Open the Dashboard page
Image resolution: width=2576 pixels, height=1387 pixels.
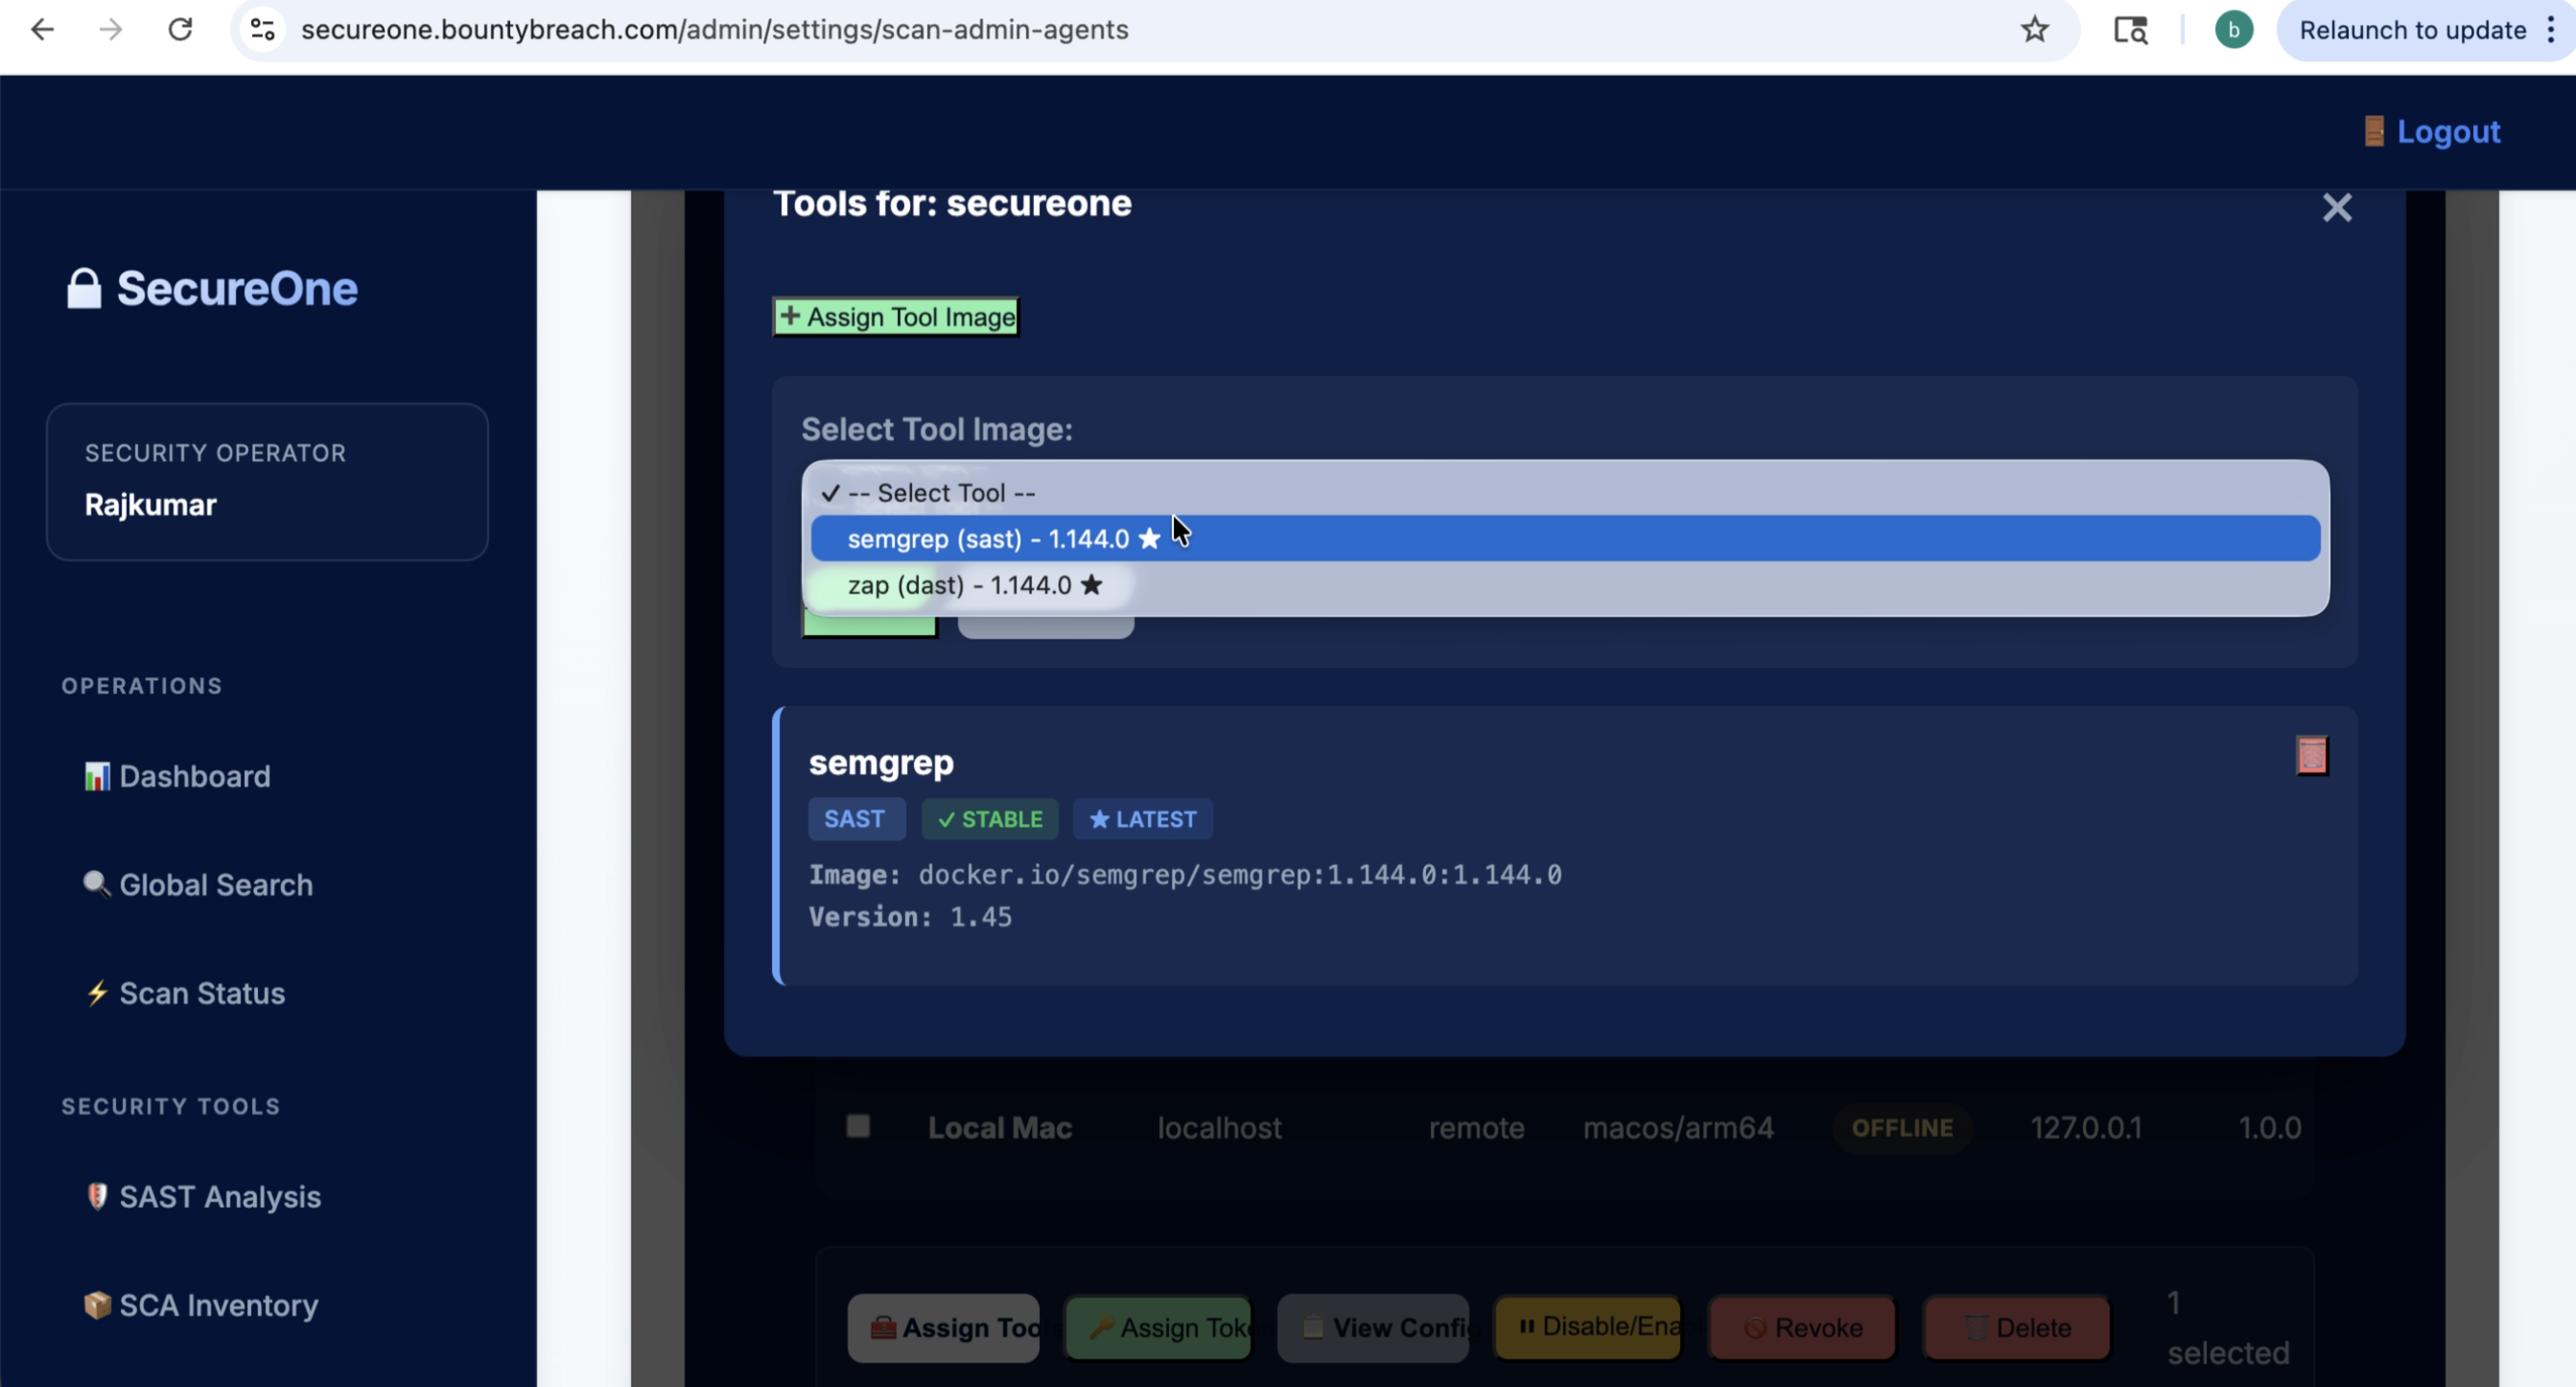[177, 776]
